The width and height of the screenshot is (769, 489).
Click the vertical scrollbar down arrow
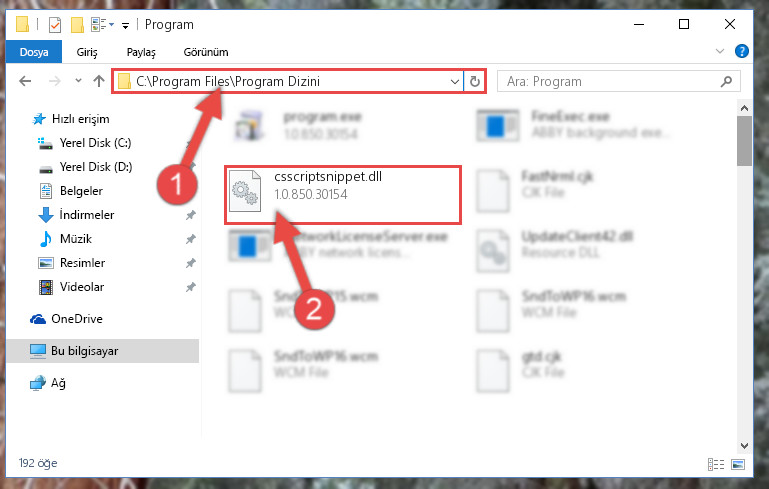tap(744, 445)
